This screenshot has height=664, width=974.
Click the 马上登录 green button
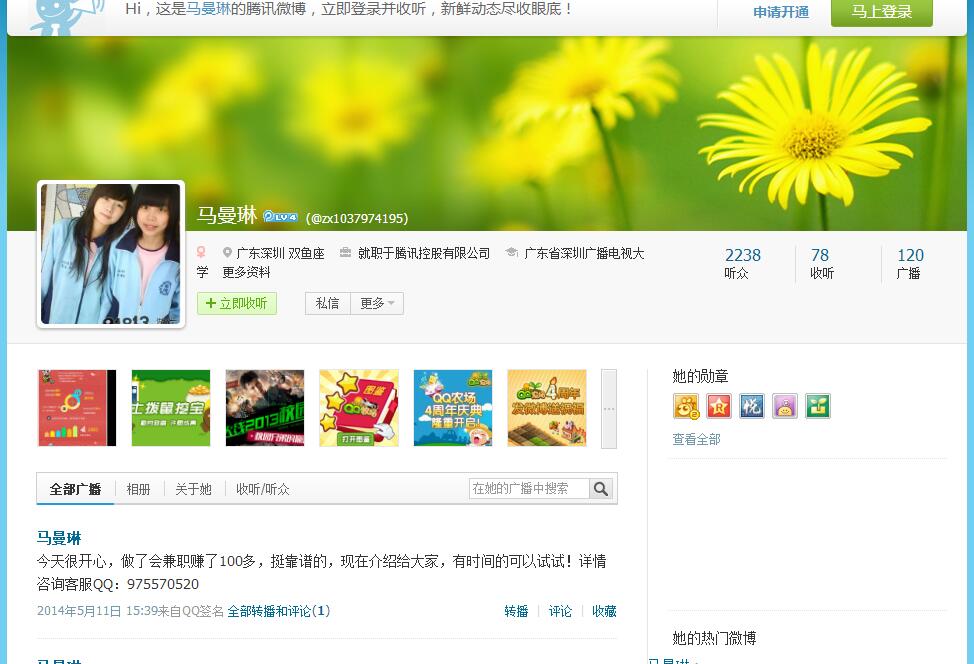click(x=881, y=12)
